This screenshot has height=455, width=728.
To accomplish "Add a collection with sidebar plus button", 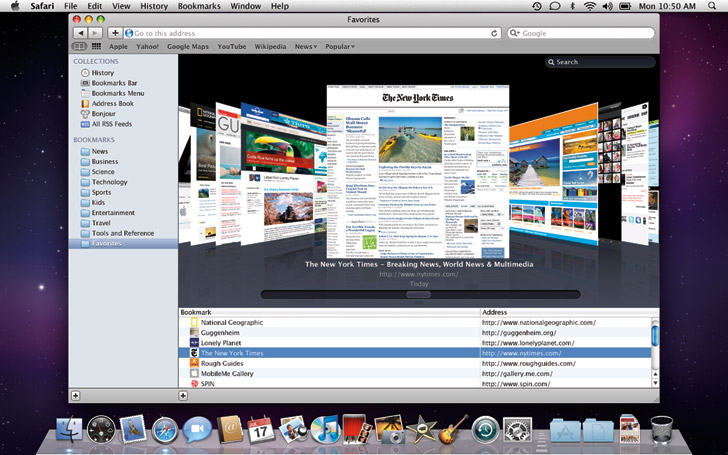I will (75, 396).
